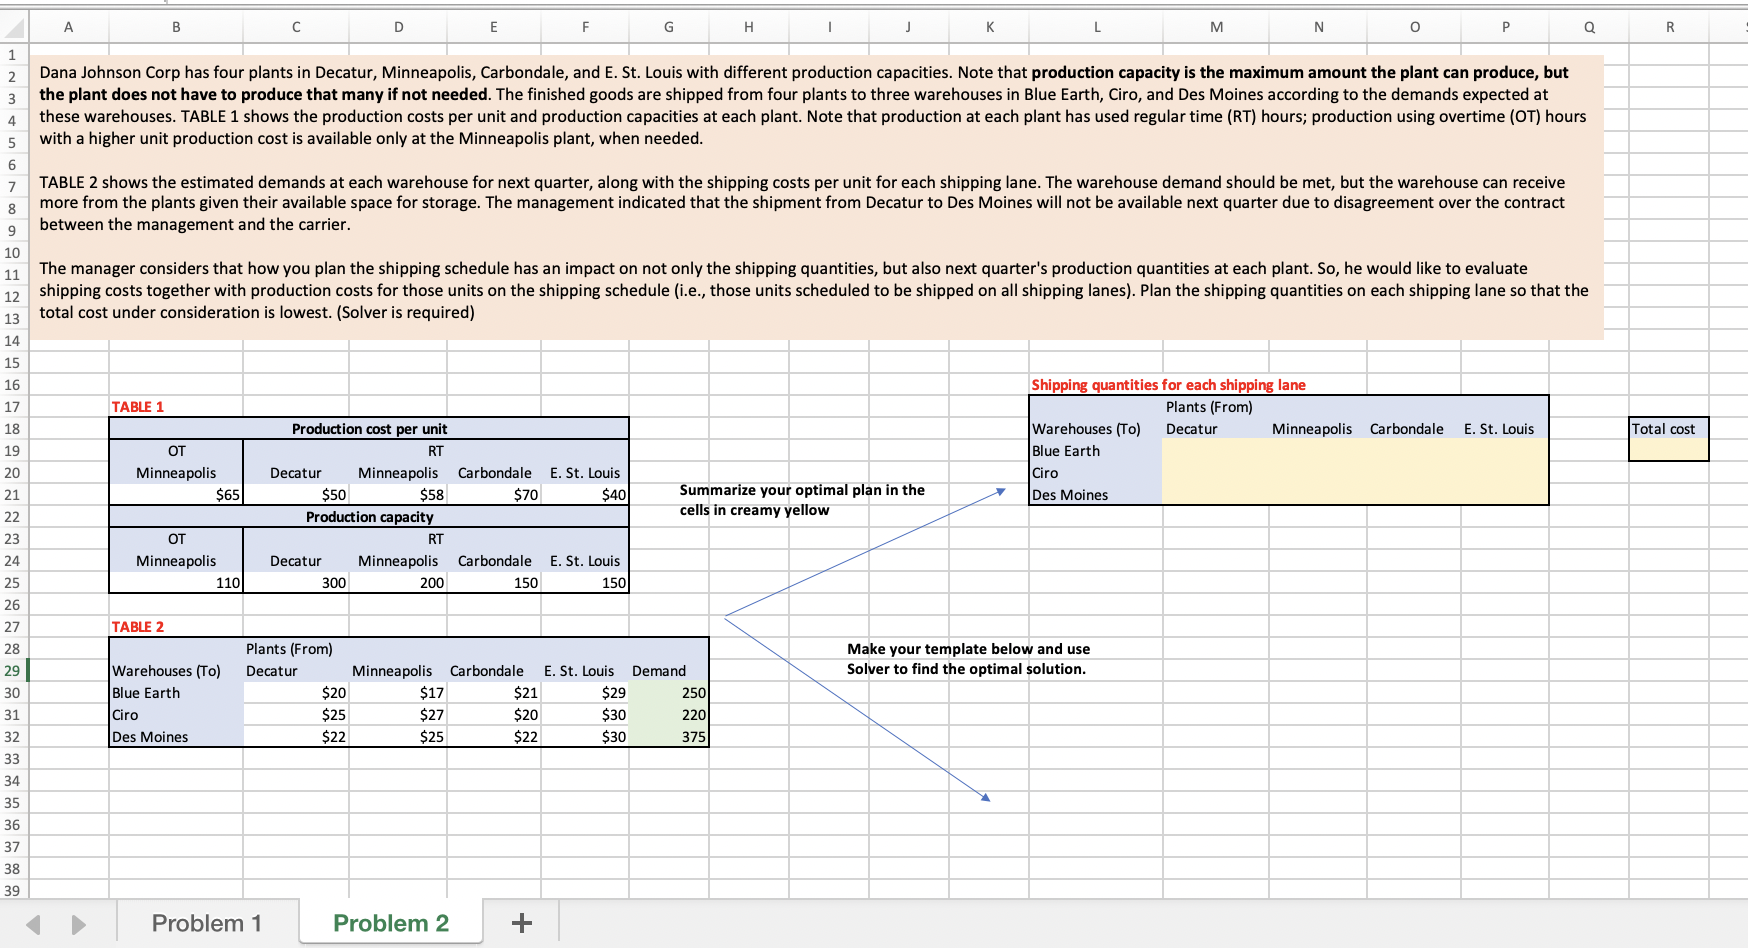Select the Problem 2 sheet tab
This screenshot has height=948, width=1748.
(391, 923)
